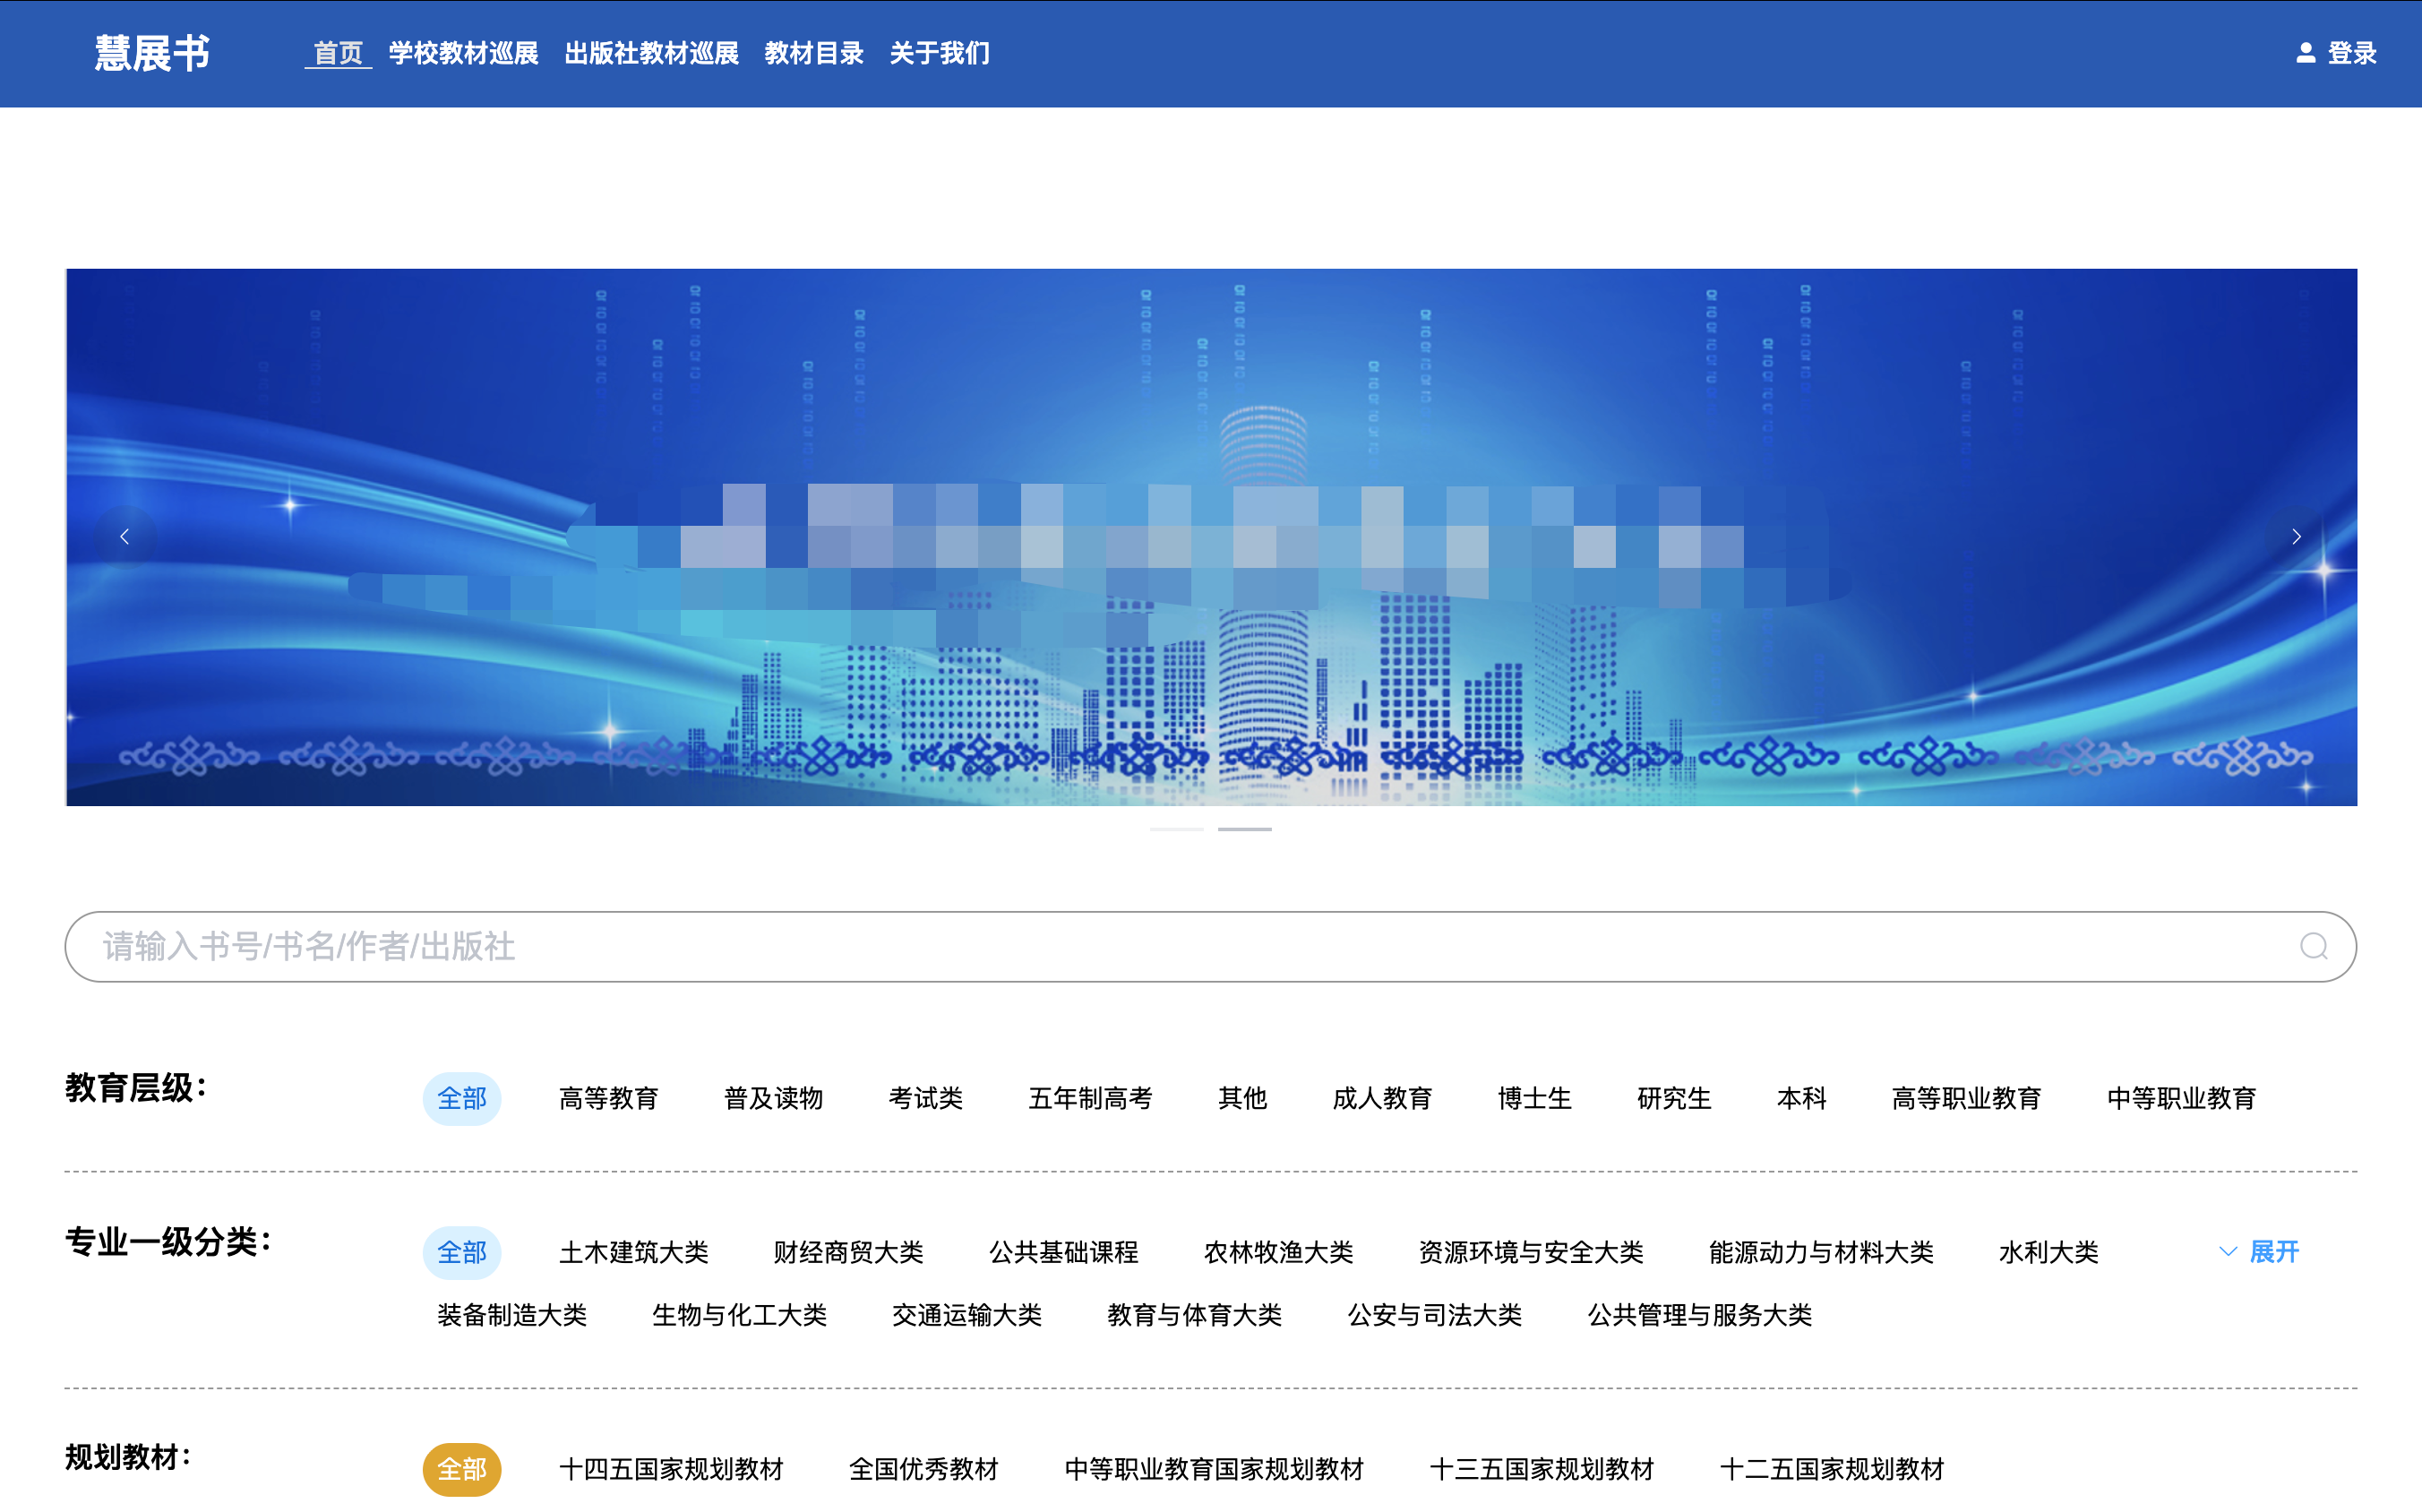Select 其他 education level
Viewport: 2422px width, 1512px height.
(1242, 1098)
